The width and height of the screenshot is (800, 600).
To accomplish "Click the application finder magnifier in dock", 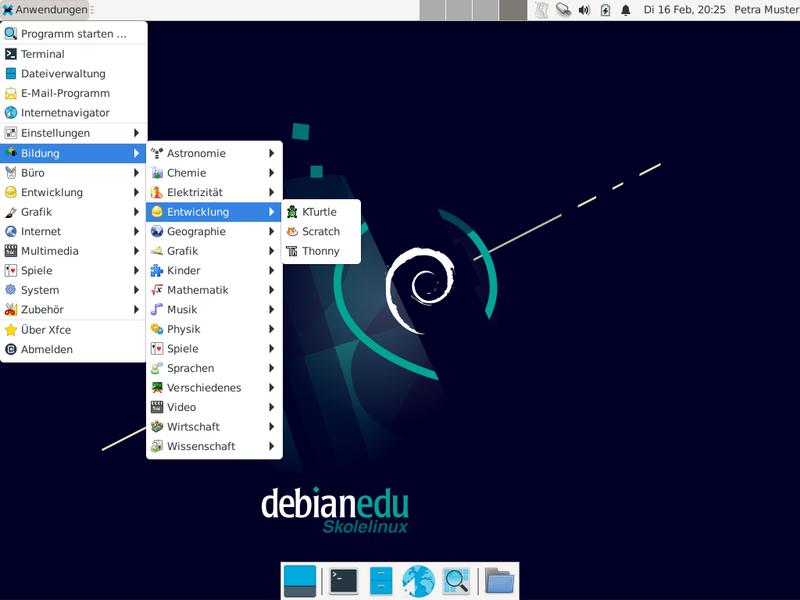I will pyautogui.click(x=456, y=581).
